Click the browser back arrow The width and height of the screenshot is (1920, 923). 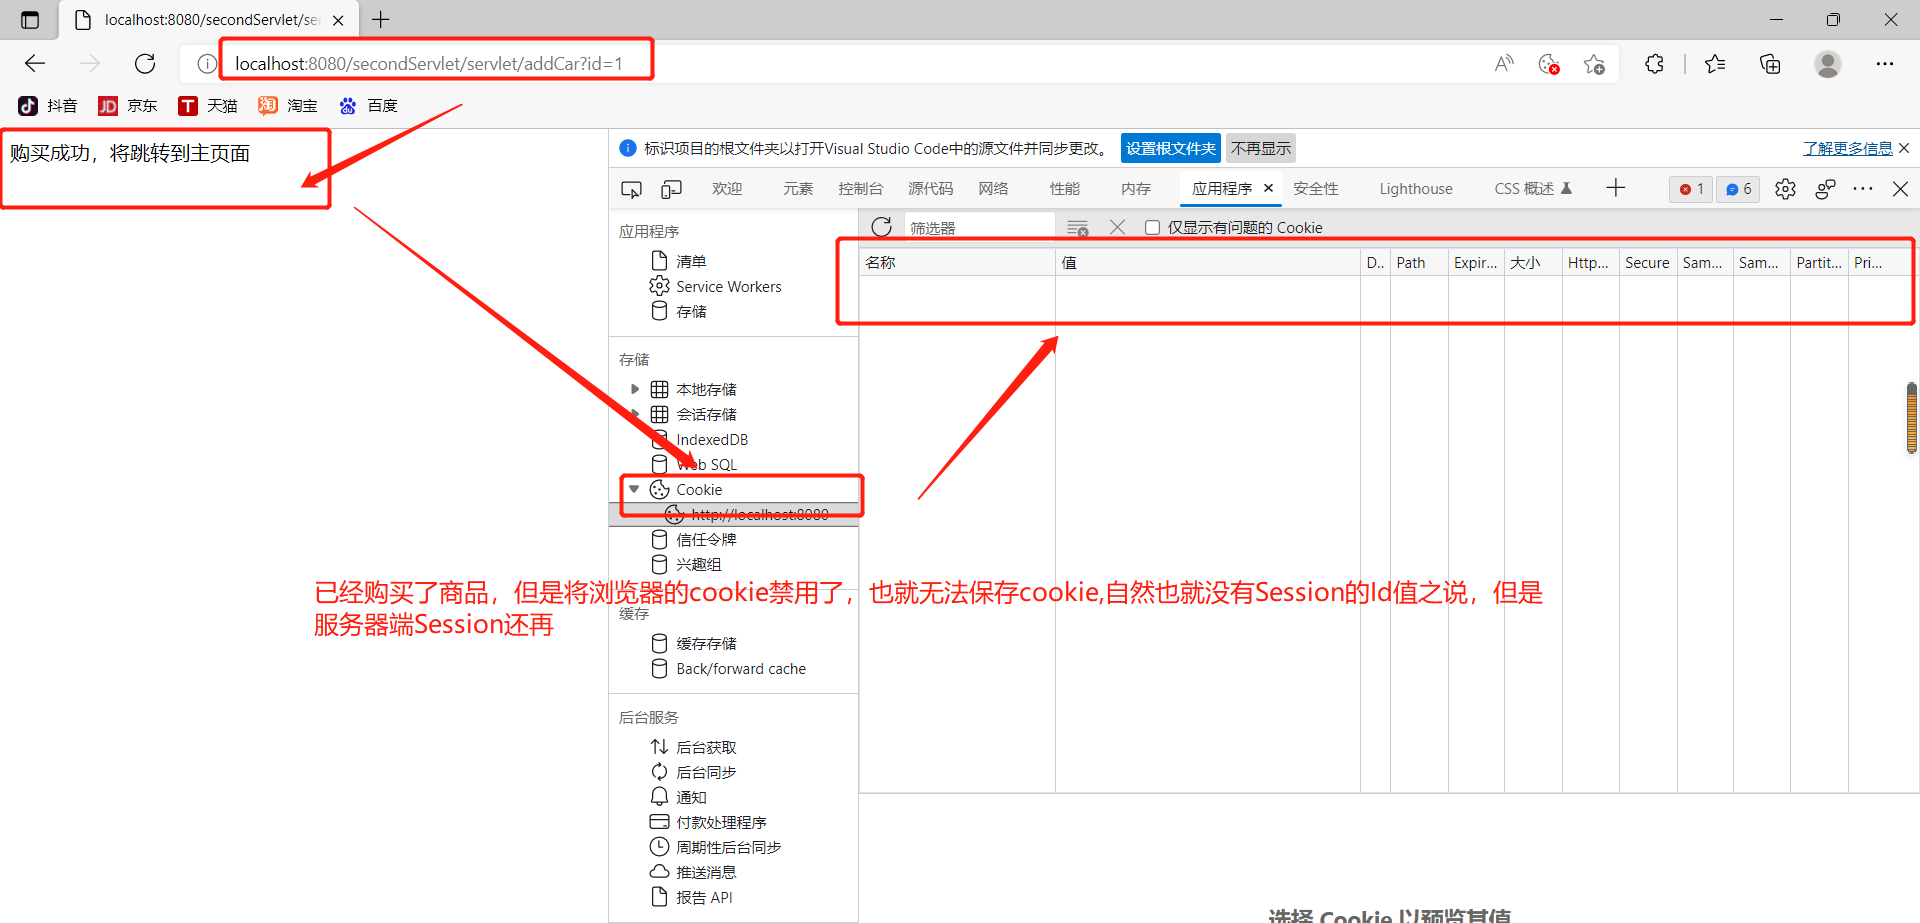(x=35, y=64)
